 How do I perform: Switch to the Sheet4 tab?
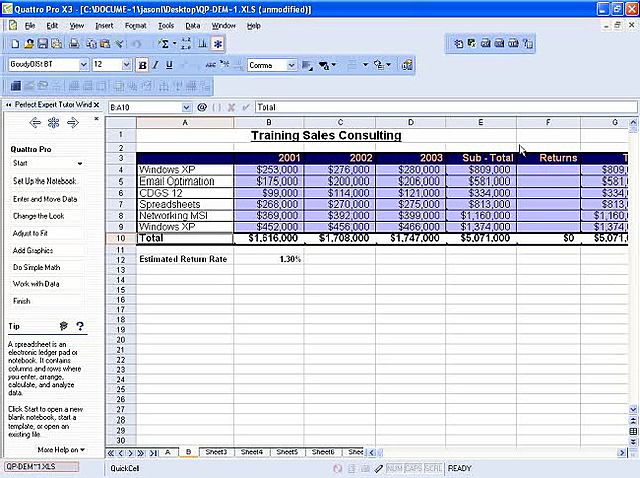click(x=251, y=452)
